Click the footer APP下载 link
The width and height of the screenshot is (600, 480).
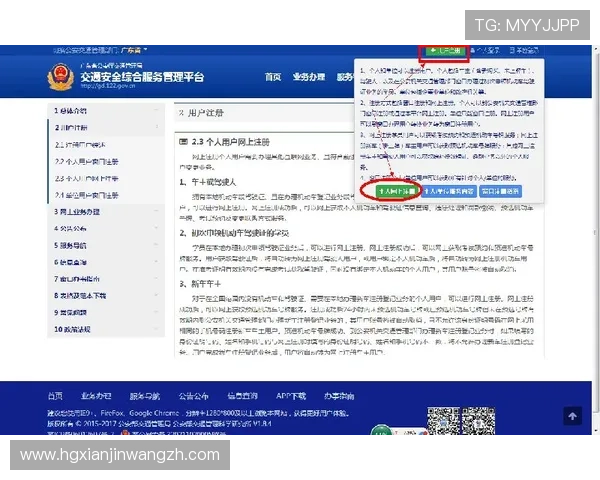coord(291,396)
